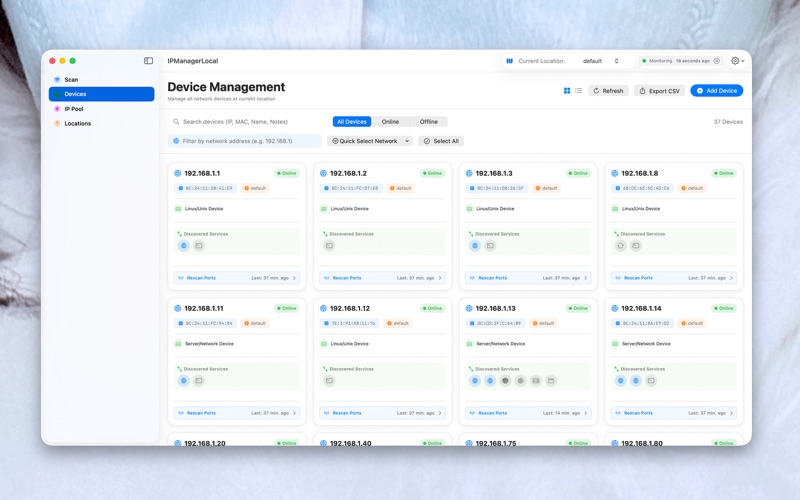Expand scan details chevron on 192.168.1.2
The width and height of the screenshot is (800, 500).
(440, 278)
